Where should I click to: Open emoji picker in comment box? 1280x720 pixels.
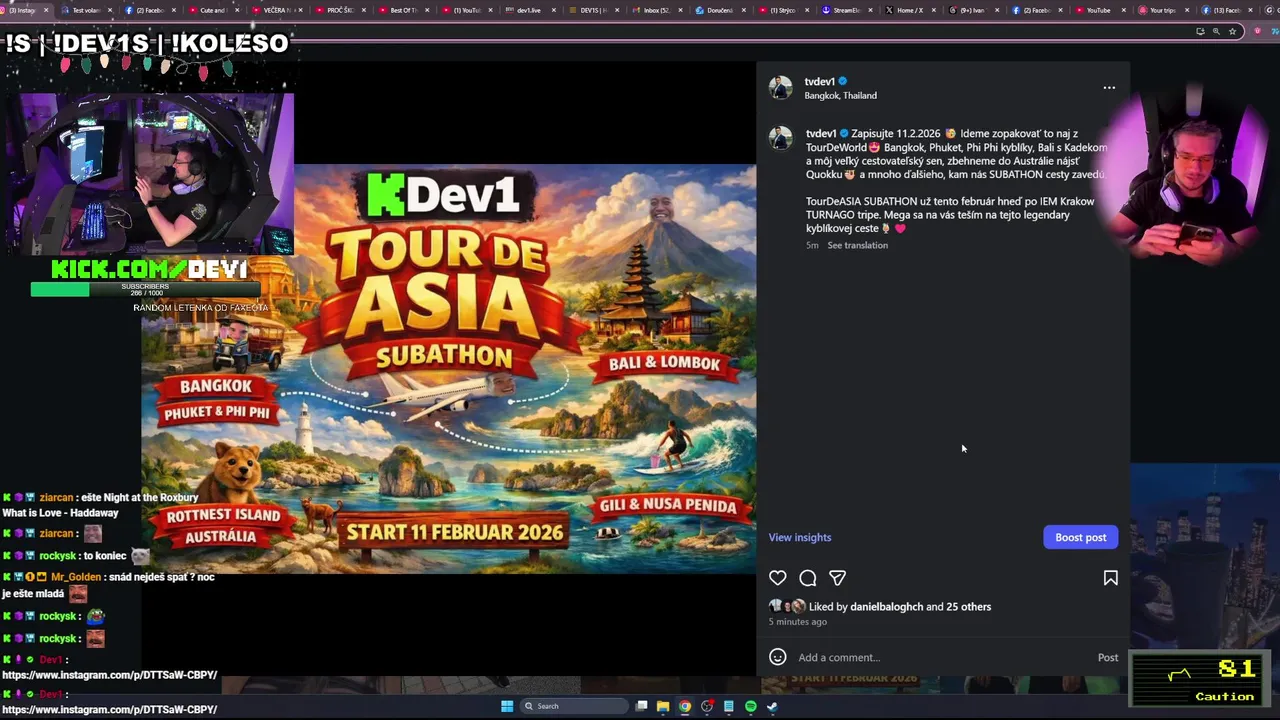(x=778, y=657)
